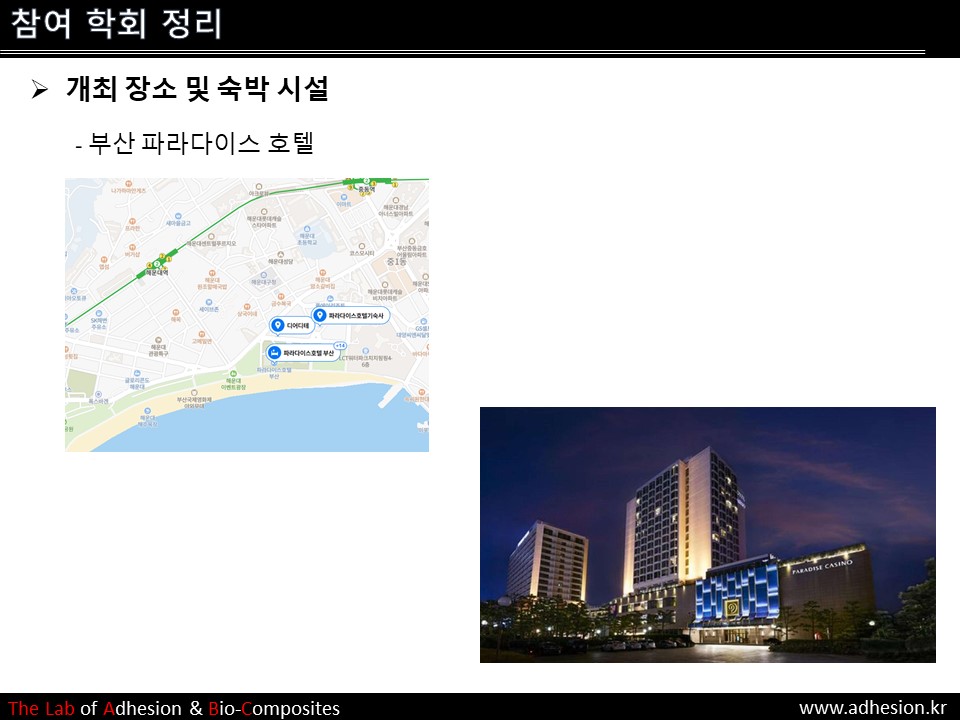Screen dimensions: 960x720
Task: Click the 해운대구청 map marker
Action: [263, 276]
